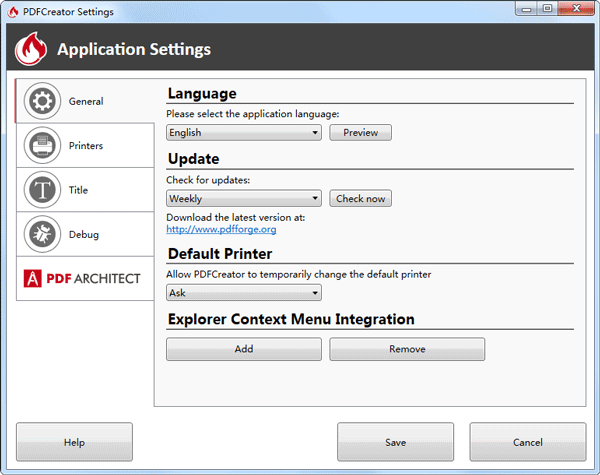Click the Save button

coord(395,442)
